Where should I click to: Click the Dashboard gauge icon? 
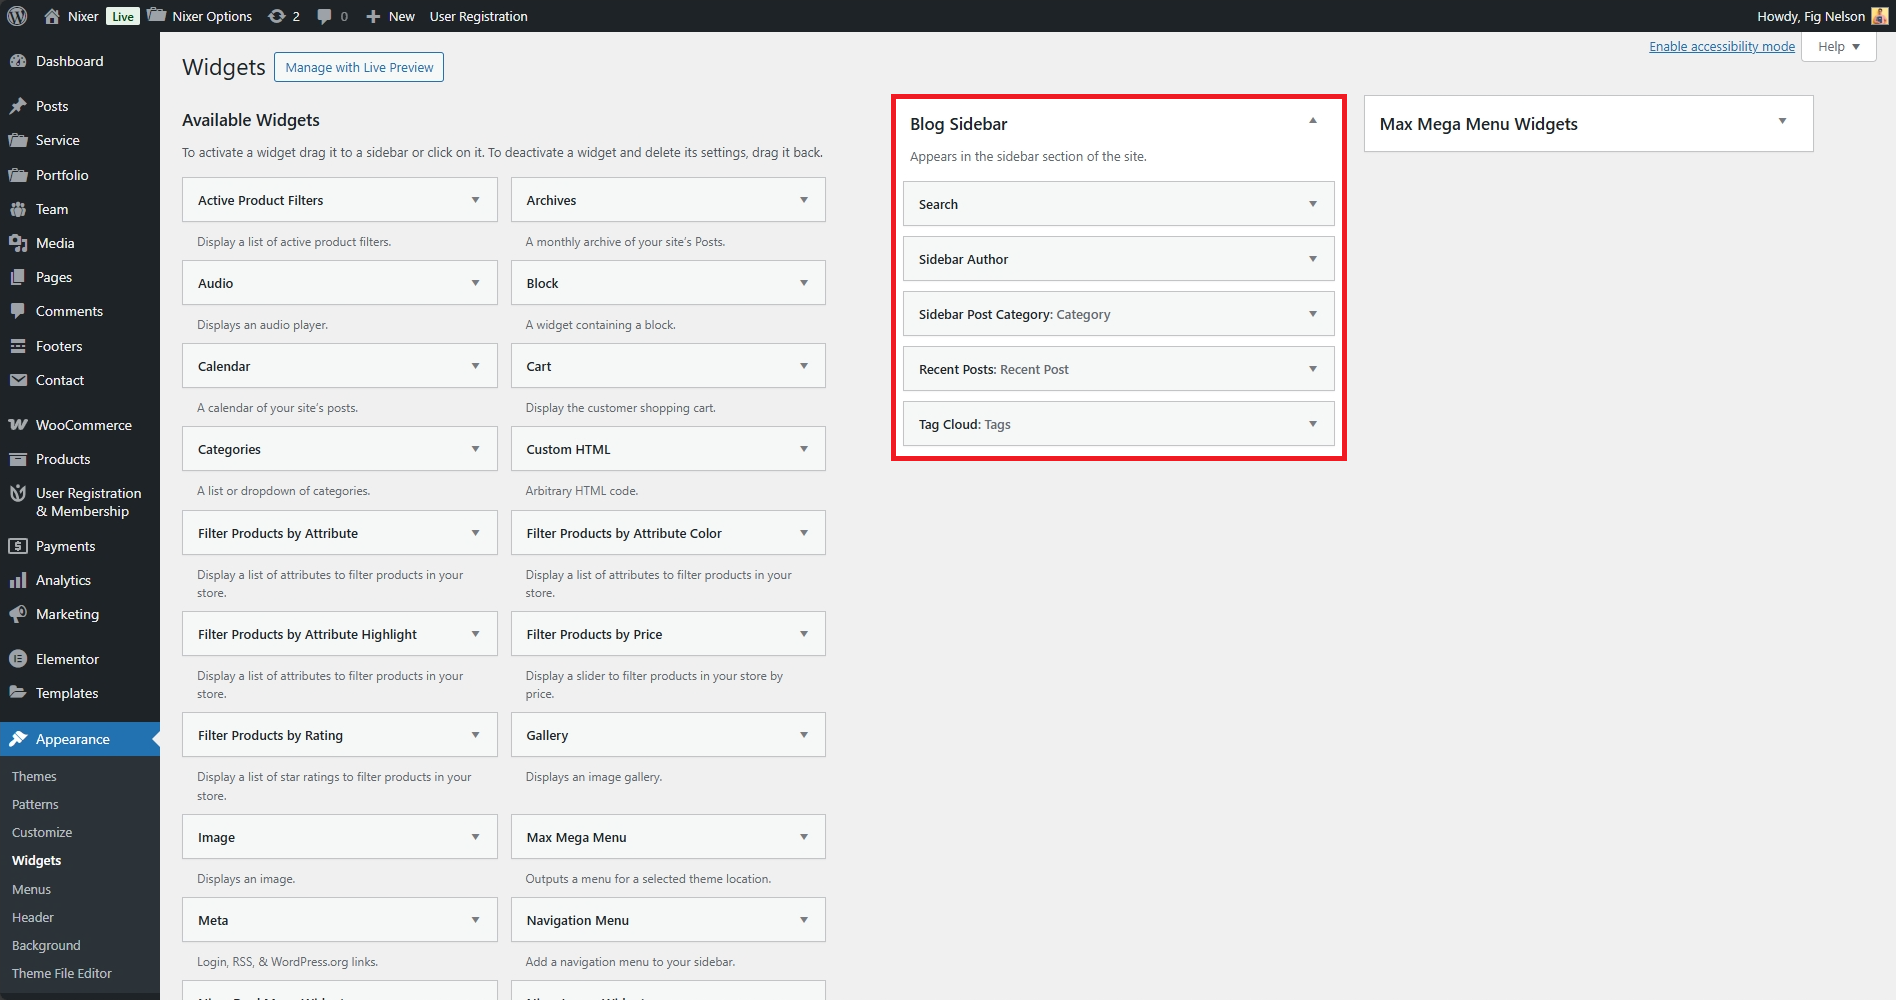coord(18,61)
